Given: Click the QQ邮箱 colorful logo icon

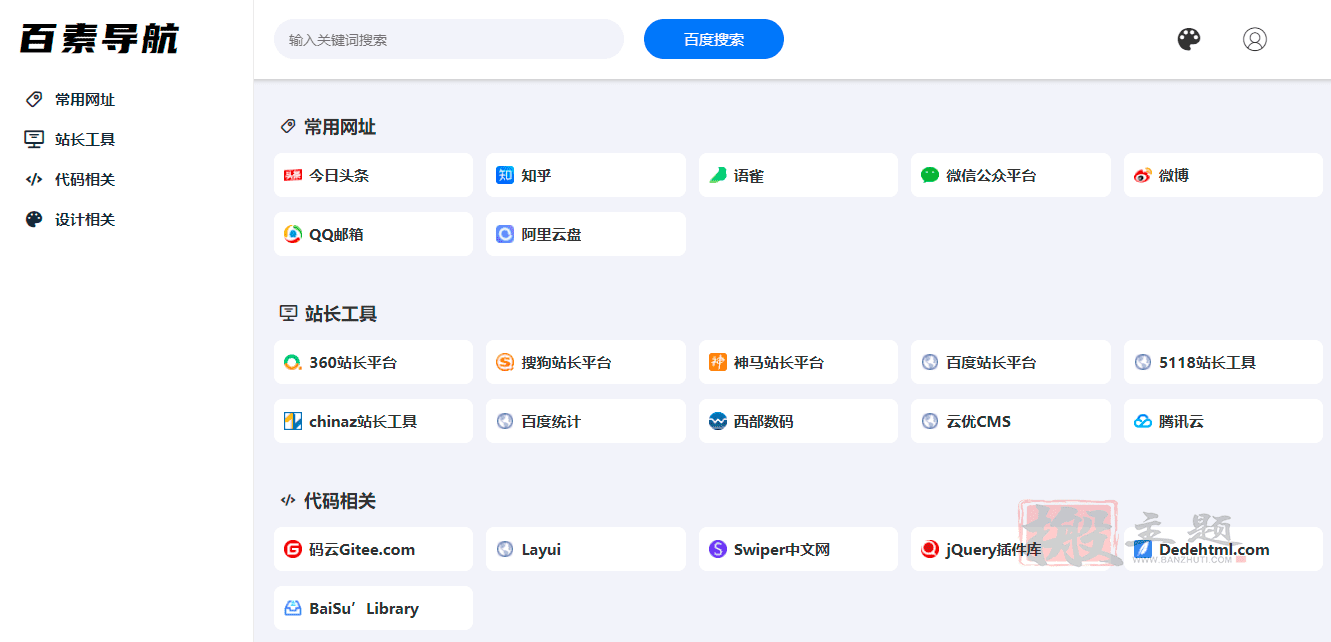Looking at the screenshot, I should 293,234.
